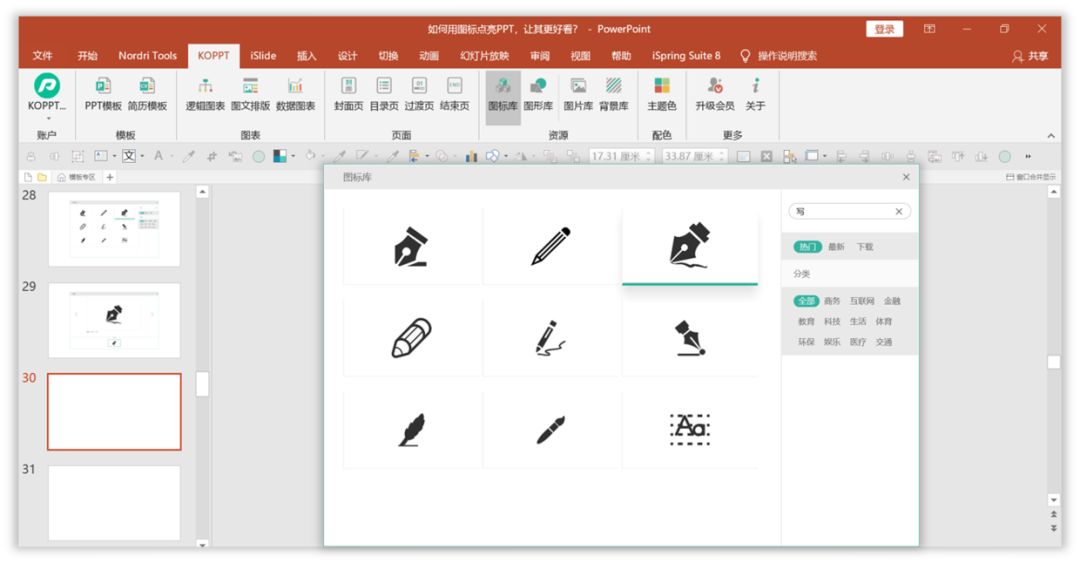Insert a 过渡页 transition page

click(419, 93)
